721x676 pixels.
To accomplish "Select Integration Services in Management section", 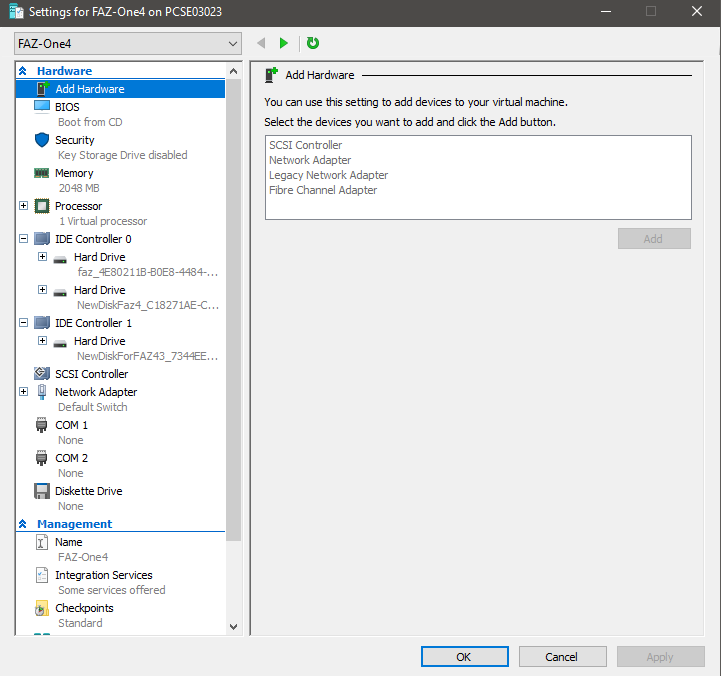I will tap(103, 575).
